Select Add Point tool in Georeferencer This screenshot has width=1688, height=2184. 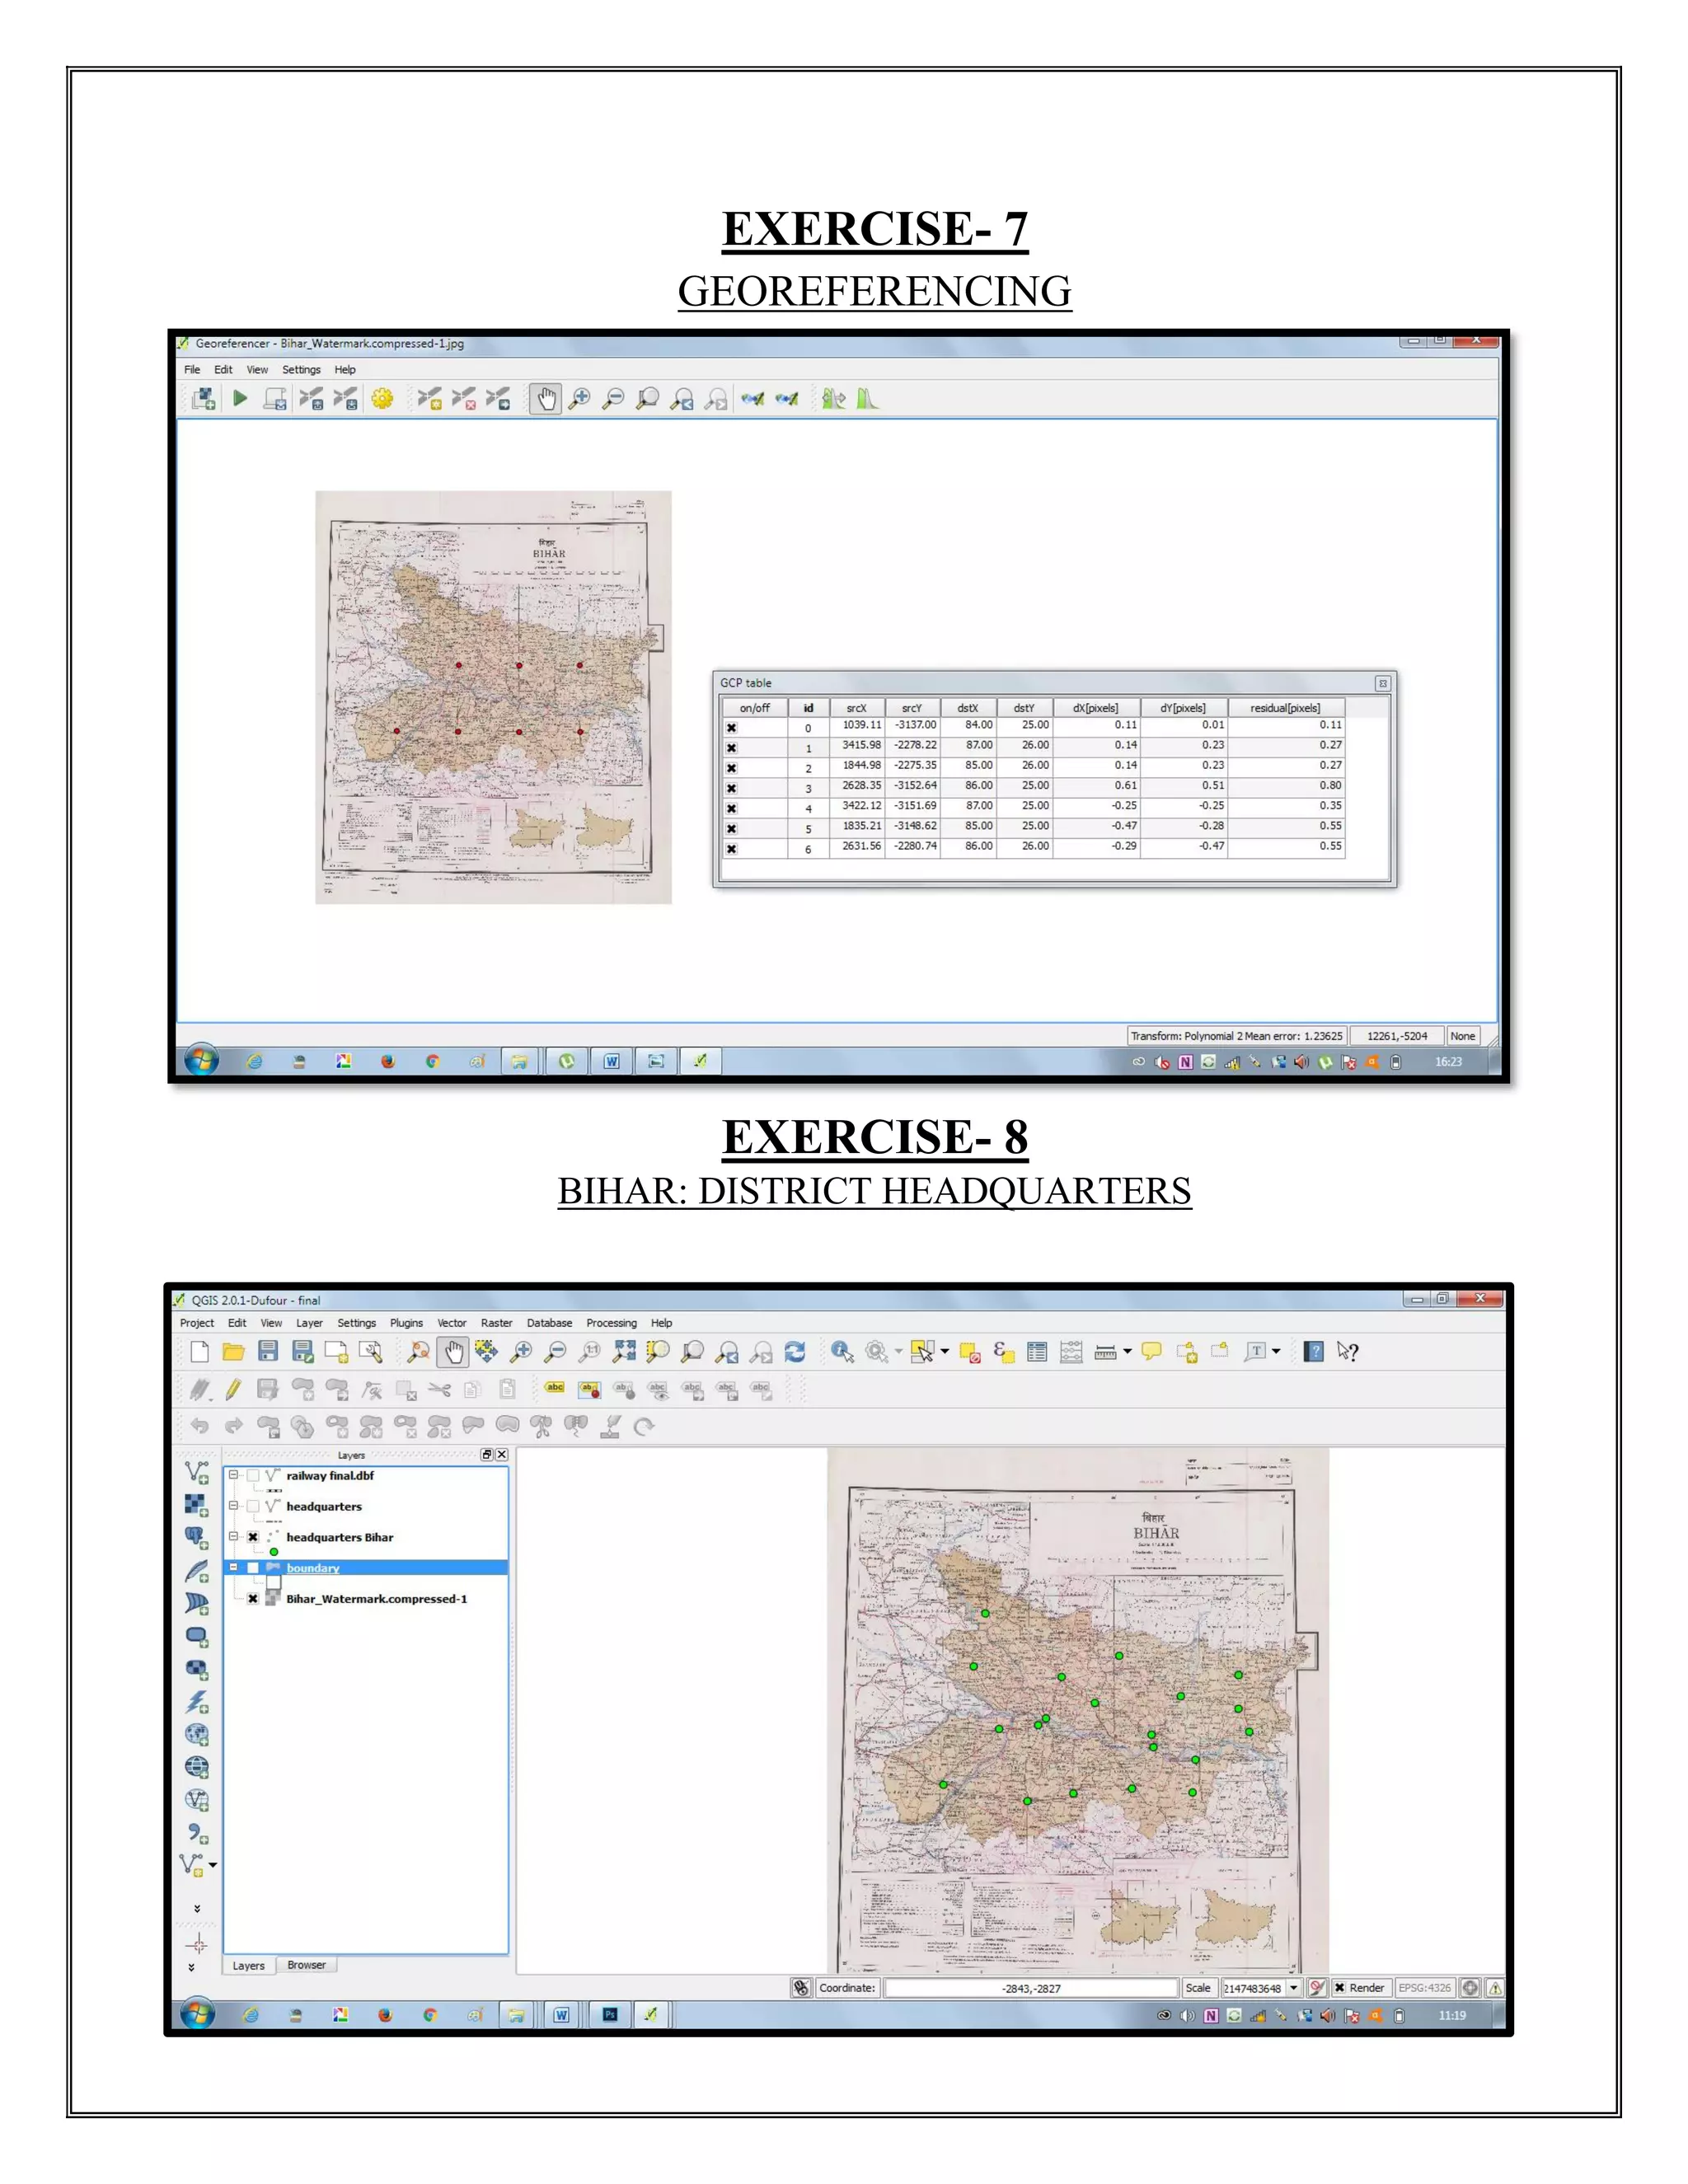click(x=429, y=399)
